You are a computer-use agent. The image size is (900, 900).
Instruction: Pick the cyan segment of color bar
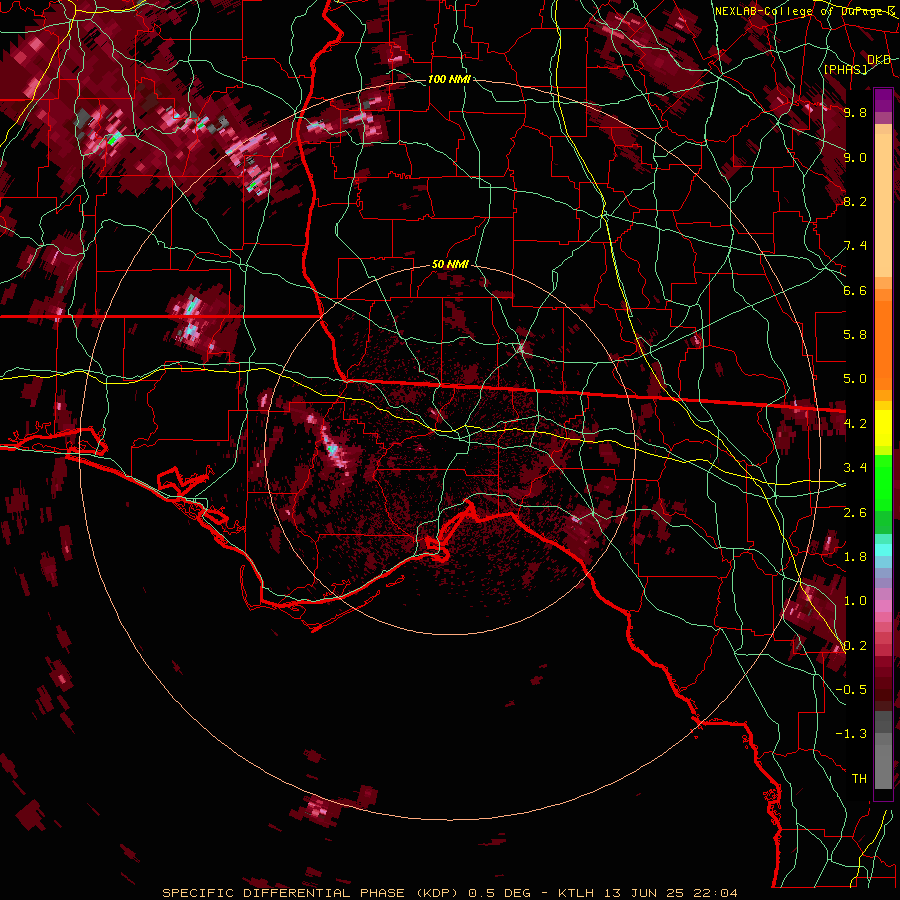point(883,550)
